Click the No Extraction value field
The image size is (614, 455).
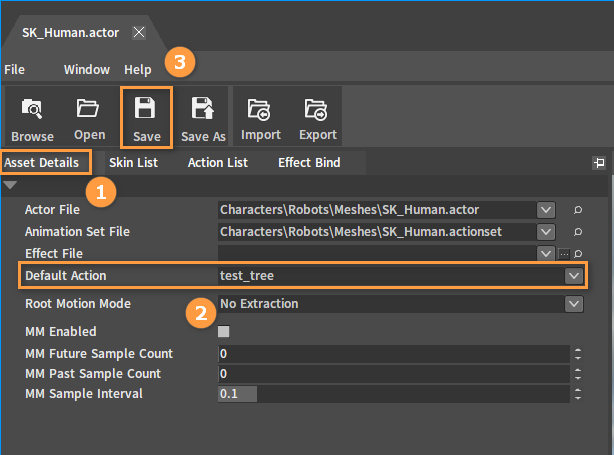(x=391, y=304)
